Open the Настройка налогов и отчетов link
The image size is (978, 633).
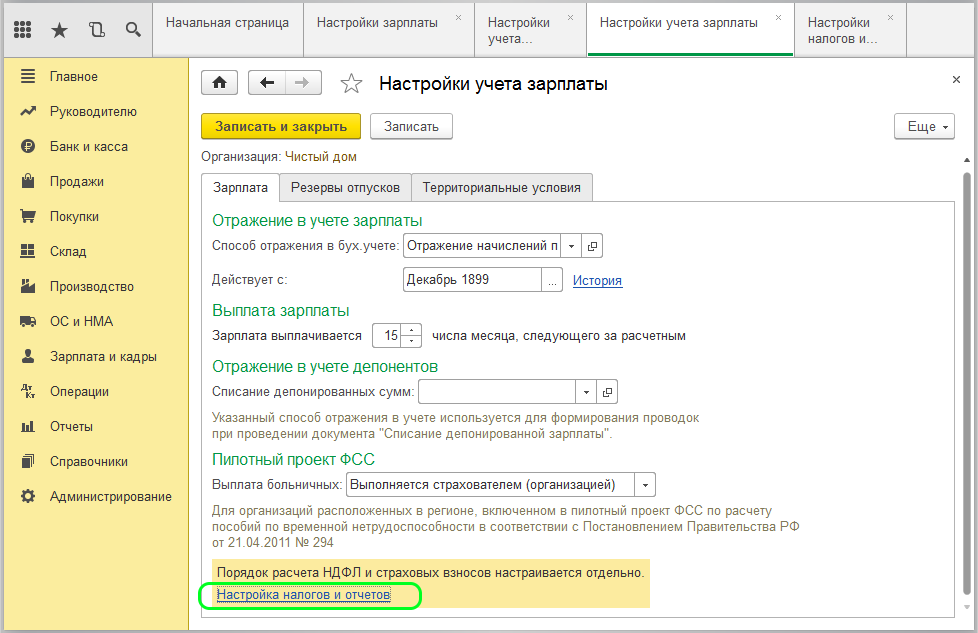(303, 595)
